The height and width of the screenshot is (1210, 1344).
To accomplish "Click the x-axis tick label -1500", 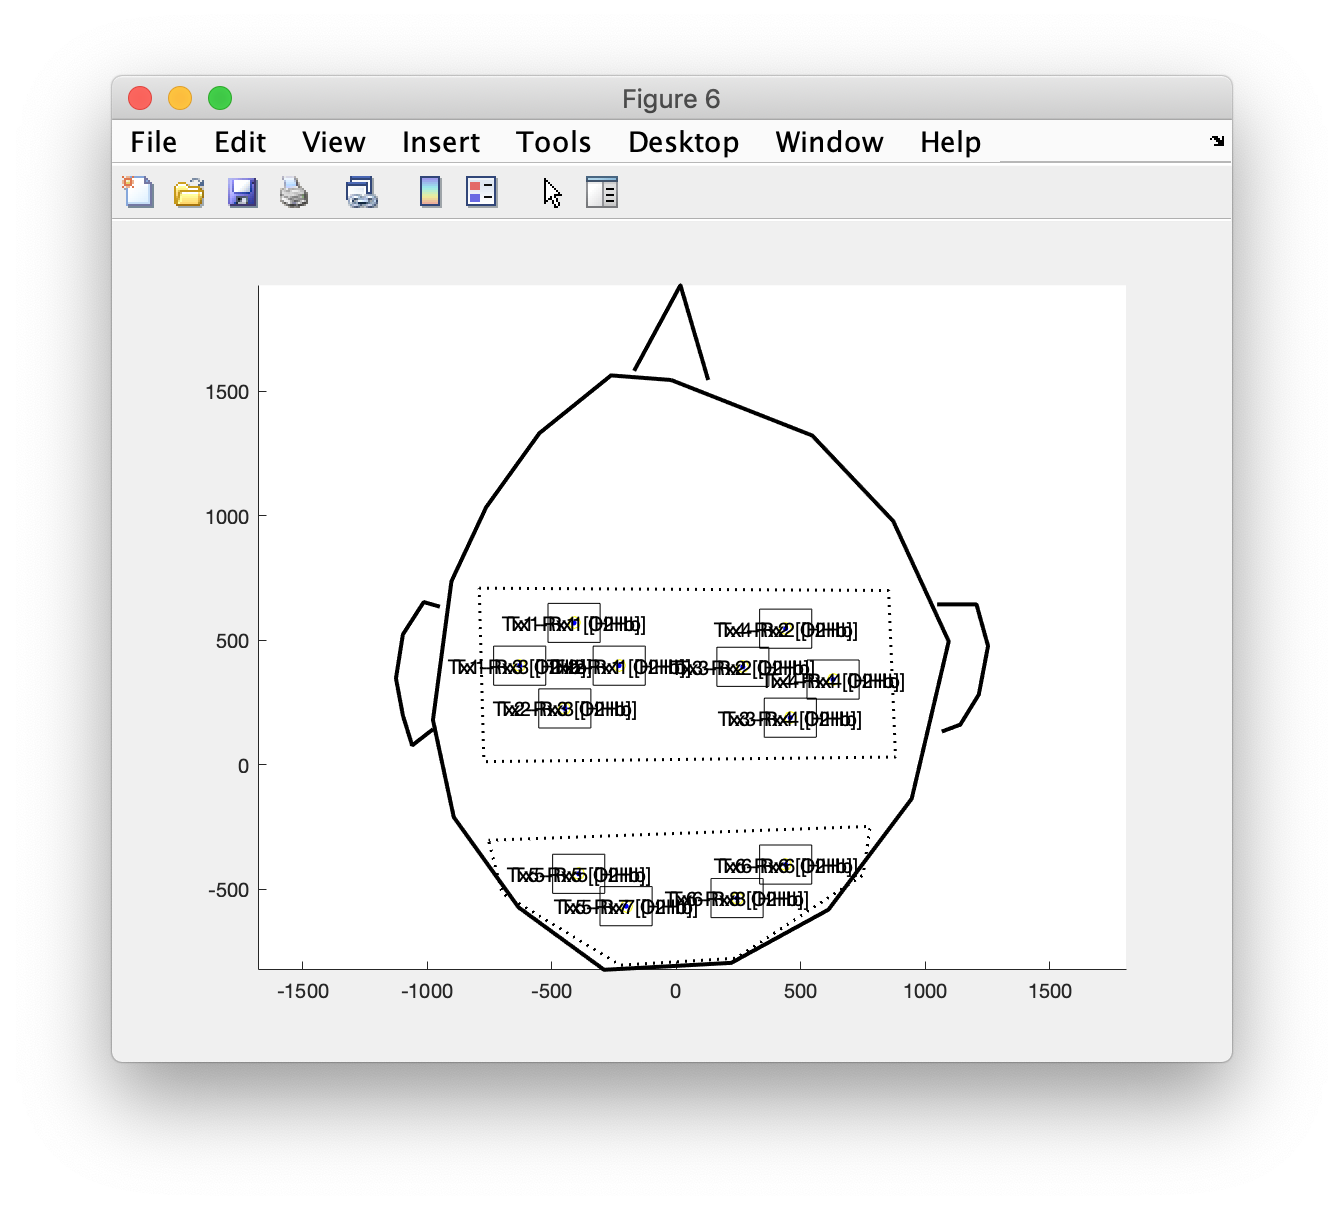I will click(x=303, y=991).
